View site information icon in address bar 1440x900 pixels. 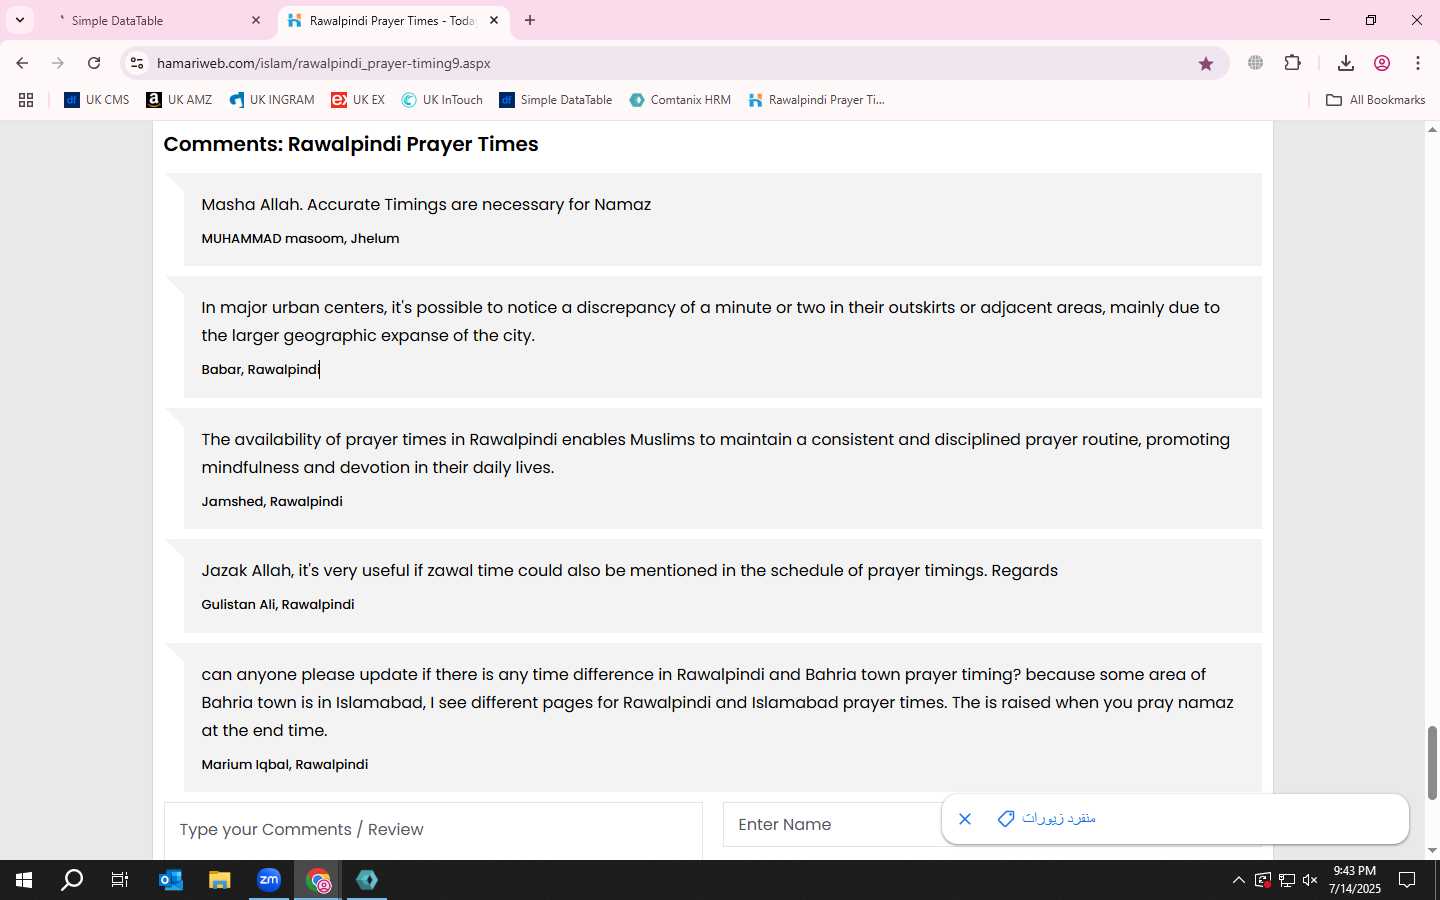(137, 63)
